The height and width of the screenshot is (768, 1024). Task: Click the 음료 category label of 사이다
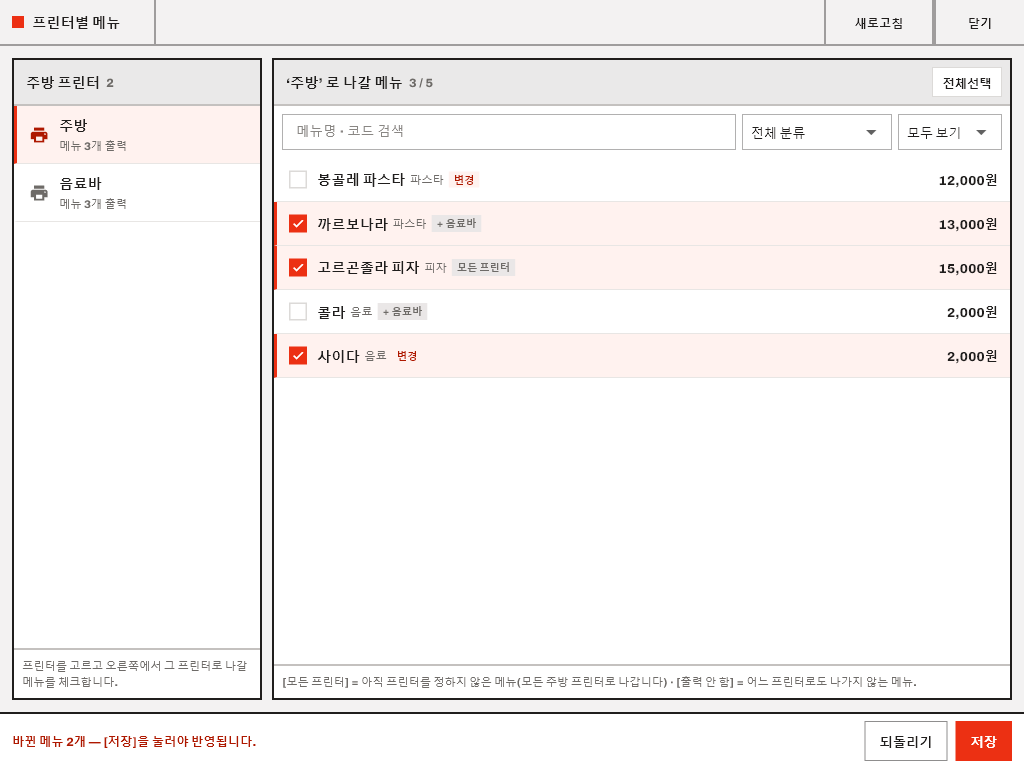coord(376,355)
